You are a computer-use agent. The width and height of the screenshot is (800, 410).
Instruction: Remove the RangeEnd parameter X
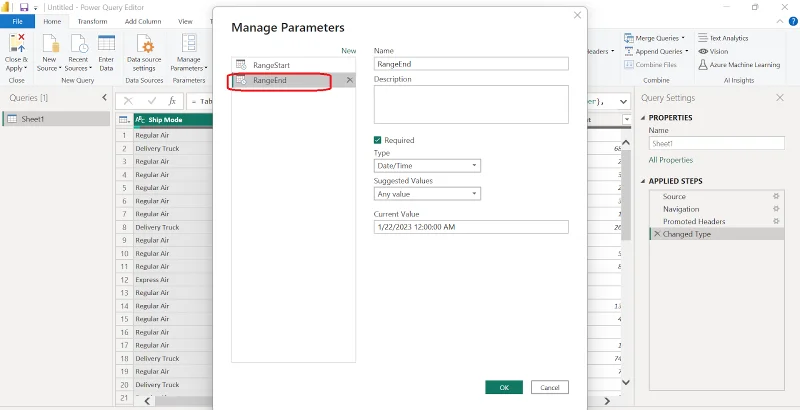(x=349, y=80)
